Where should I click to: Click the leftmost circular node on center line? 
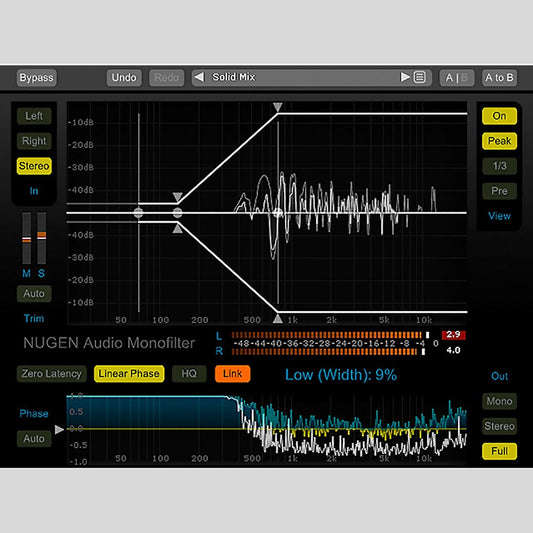point(138,213)
